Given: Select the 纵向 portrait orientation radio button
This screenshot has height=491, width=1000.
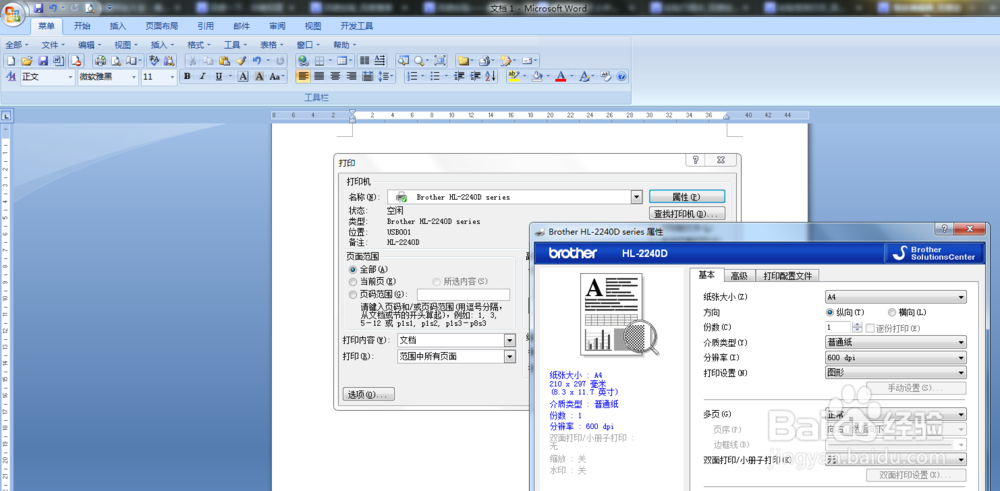Looking at the screenshot, I should coord(830,312).
